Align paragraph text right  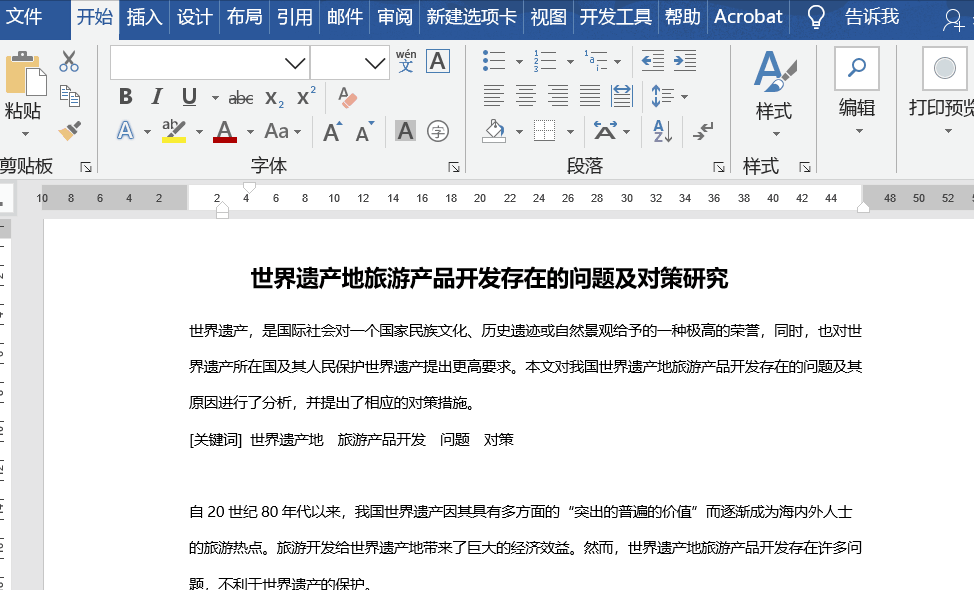click(x=558, y=96)
